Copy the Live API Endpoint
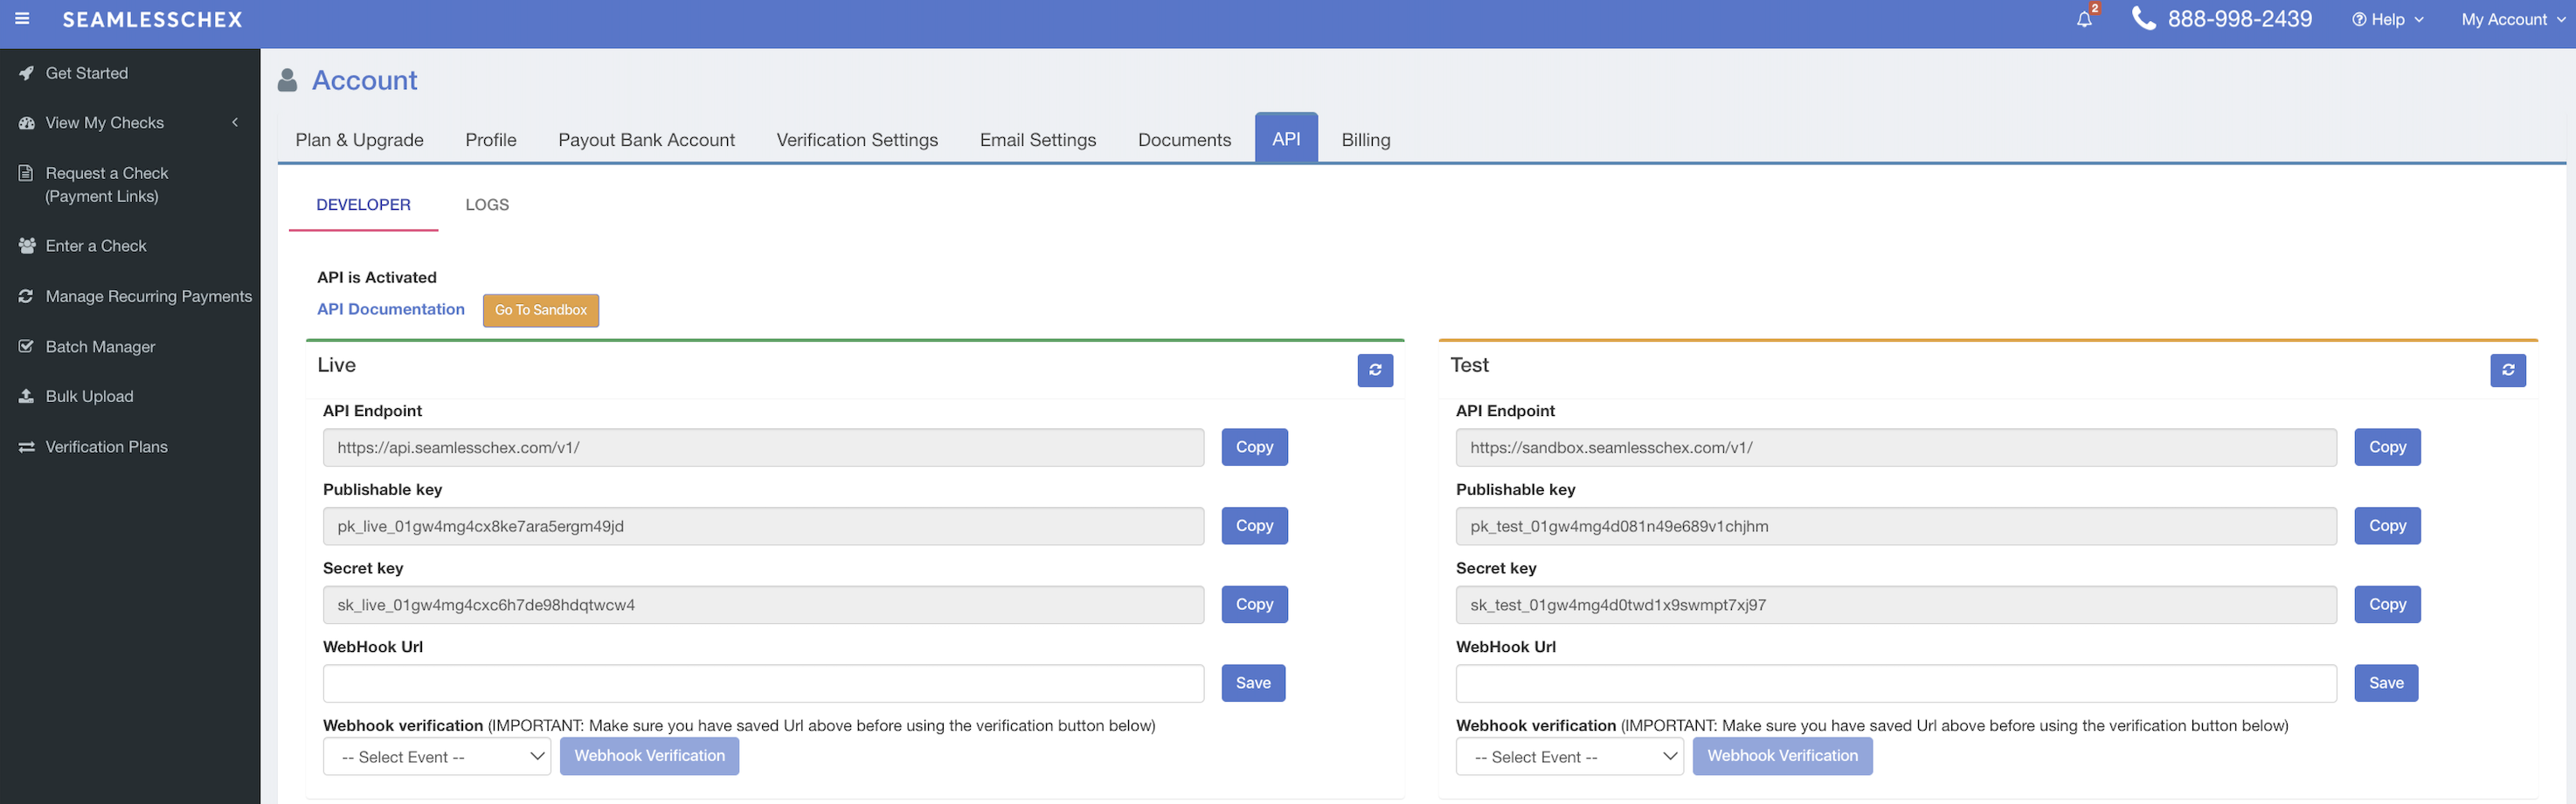Image resolution: width=2576 pixels, height=804 pixels. 1254,447
